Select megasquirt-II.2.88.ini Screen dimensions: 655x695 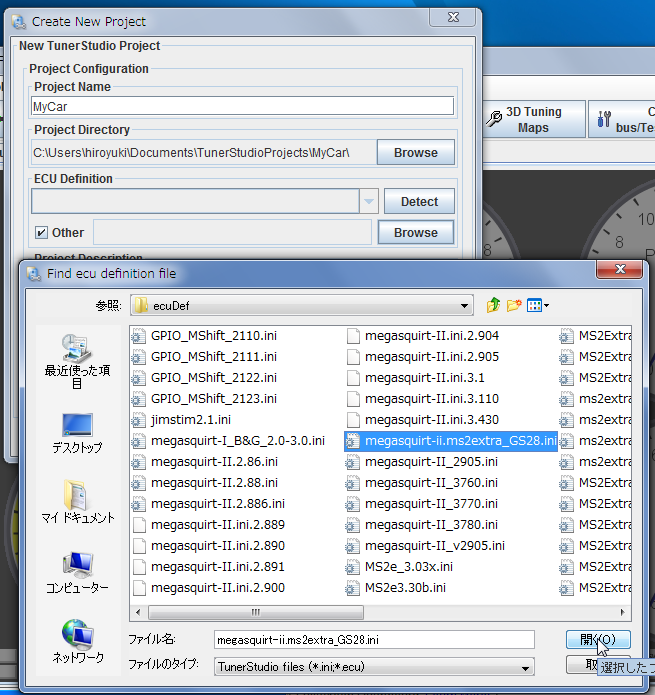pyautogui.click(x=214, y=483)
